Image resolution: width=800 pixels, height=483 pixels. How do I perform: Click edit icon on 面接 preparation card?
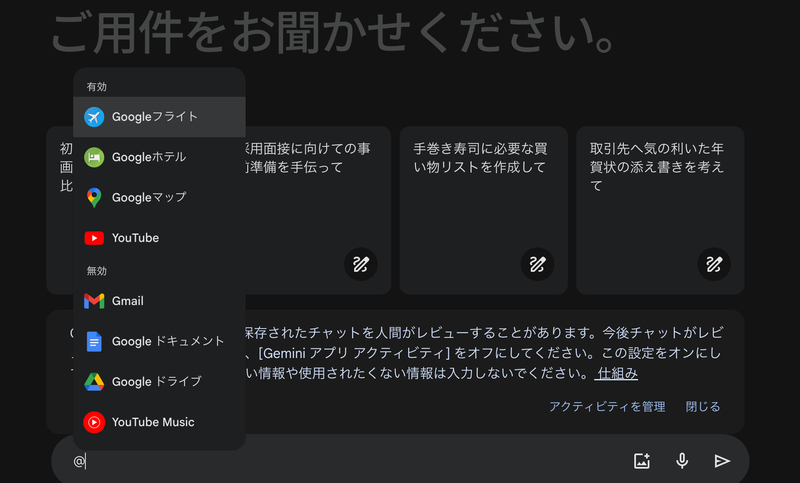pos(361,264)
